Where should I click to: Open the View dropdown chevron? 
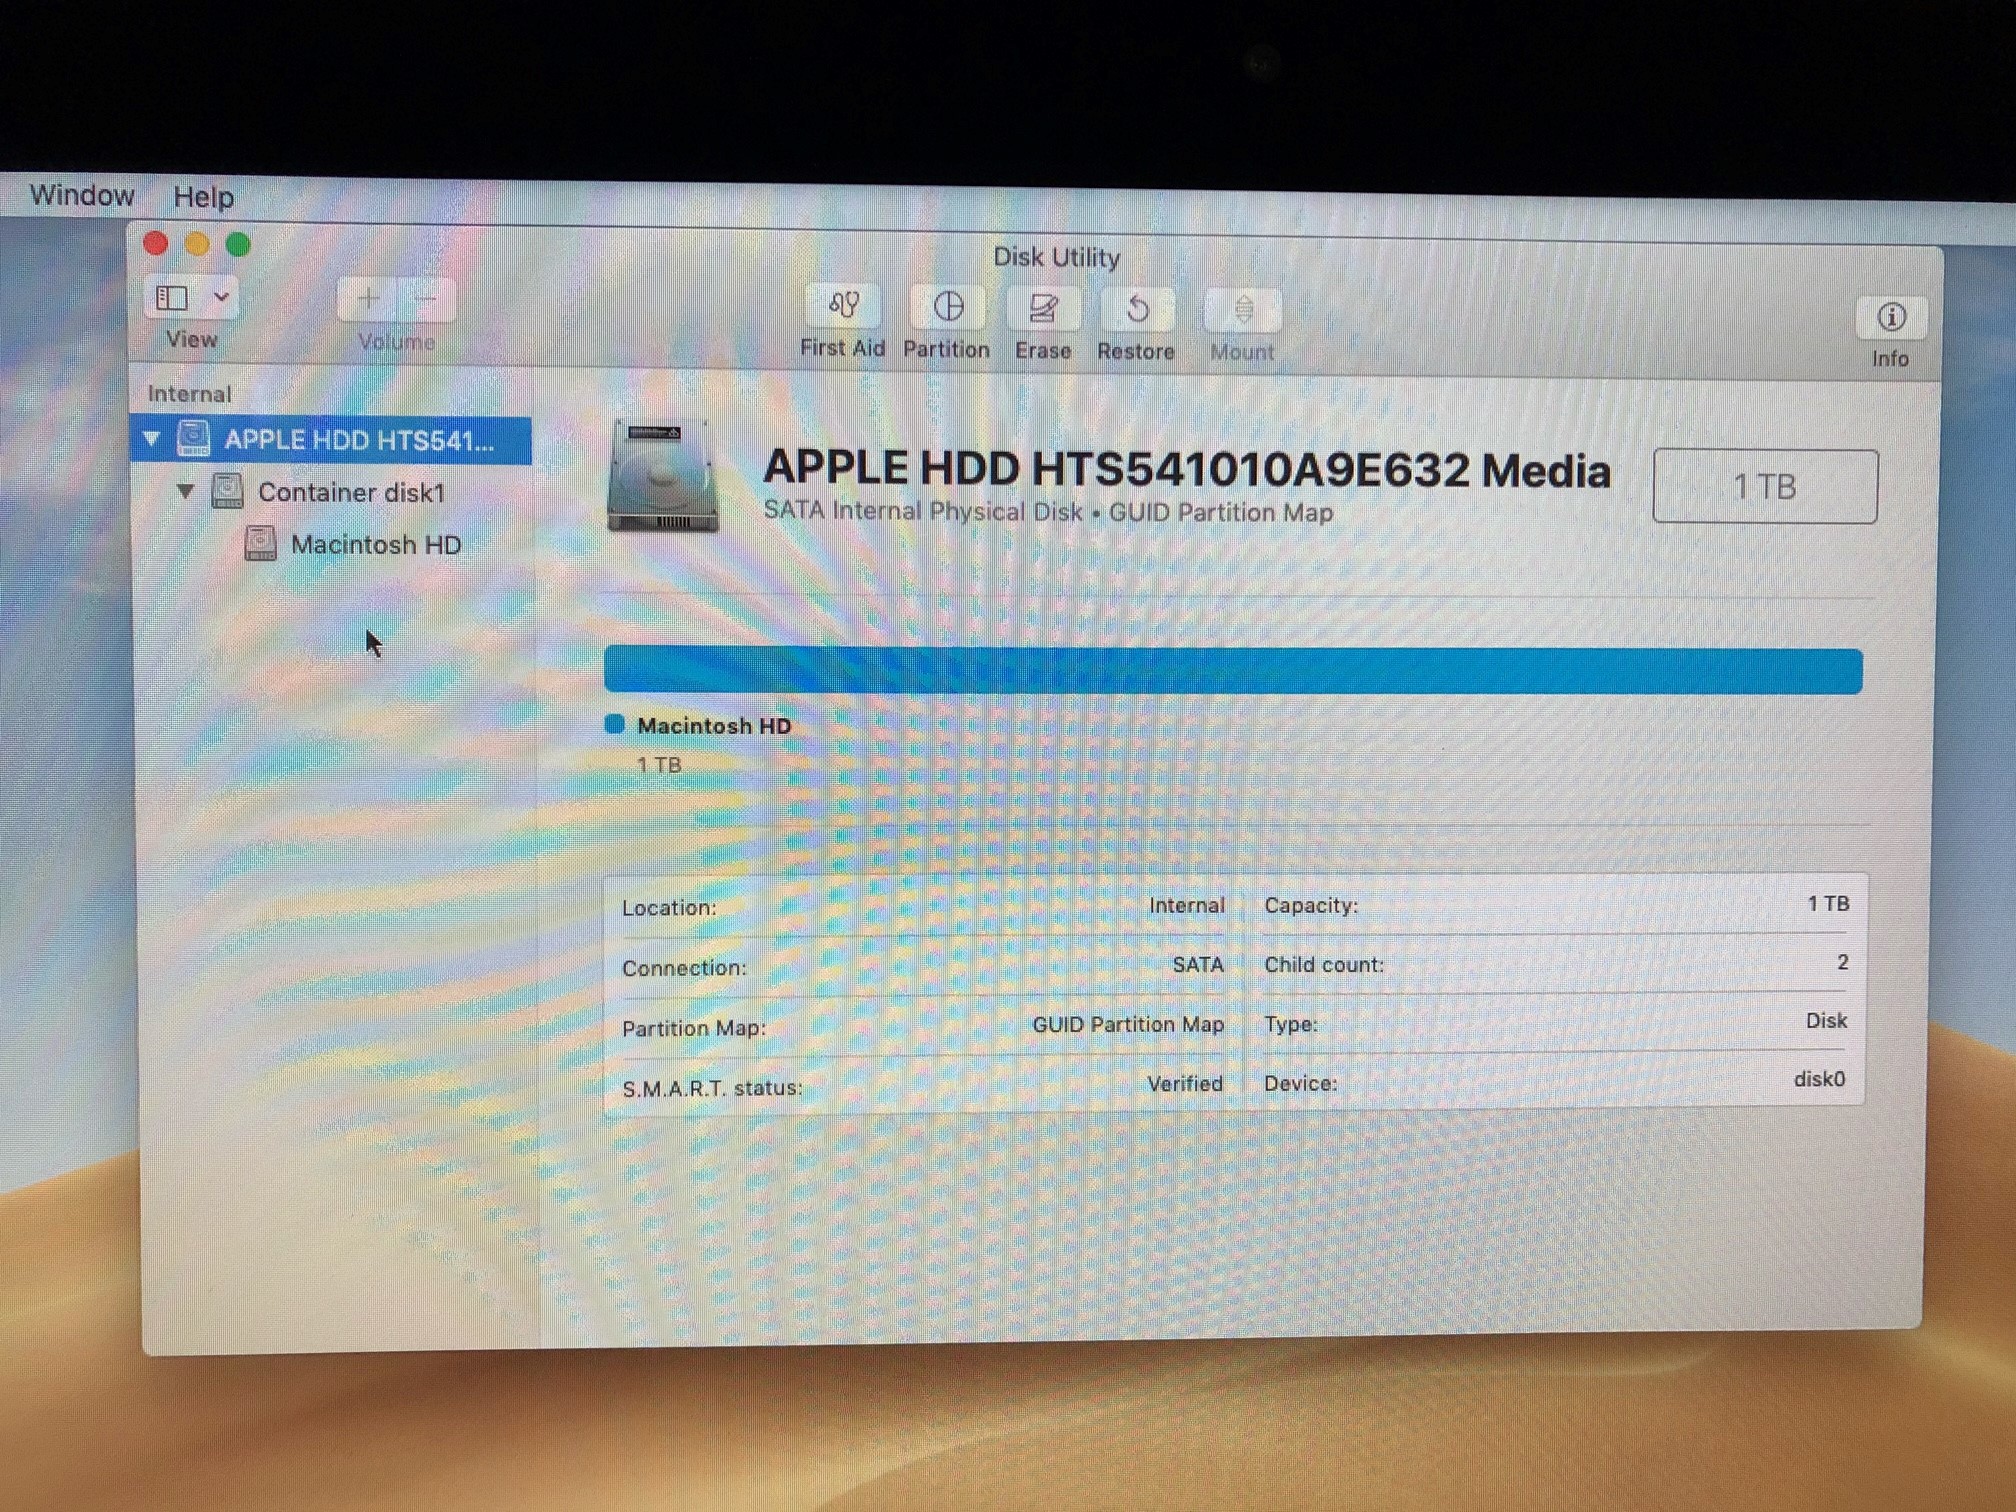(221, 297)
